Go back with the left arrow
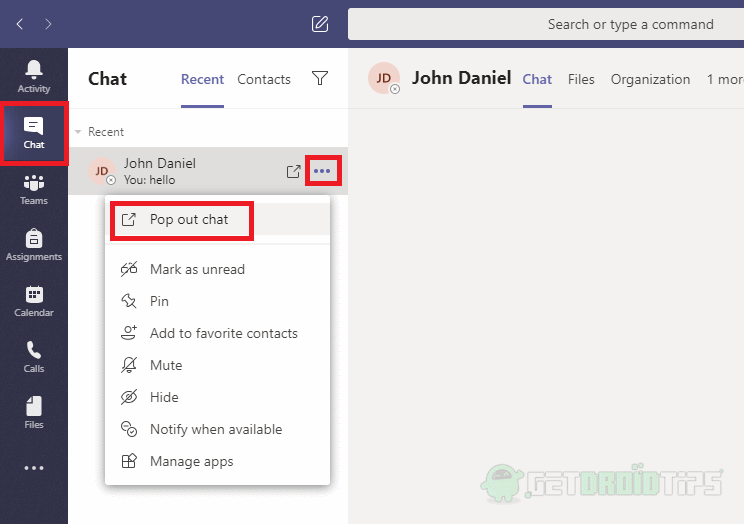 coord(19,24)
